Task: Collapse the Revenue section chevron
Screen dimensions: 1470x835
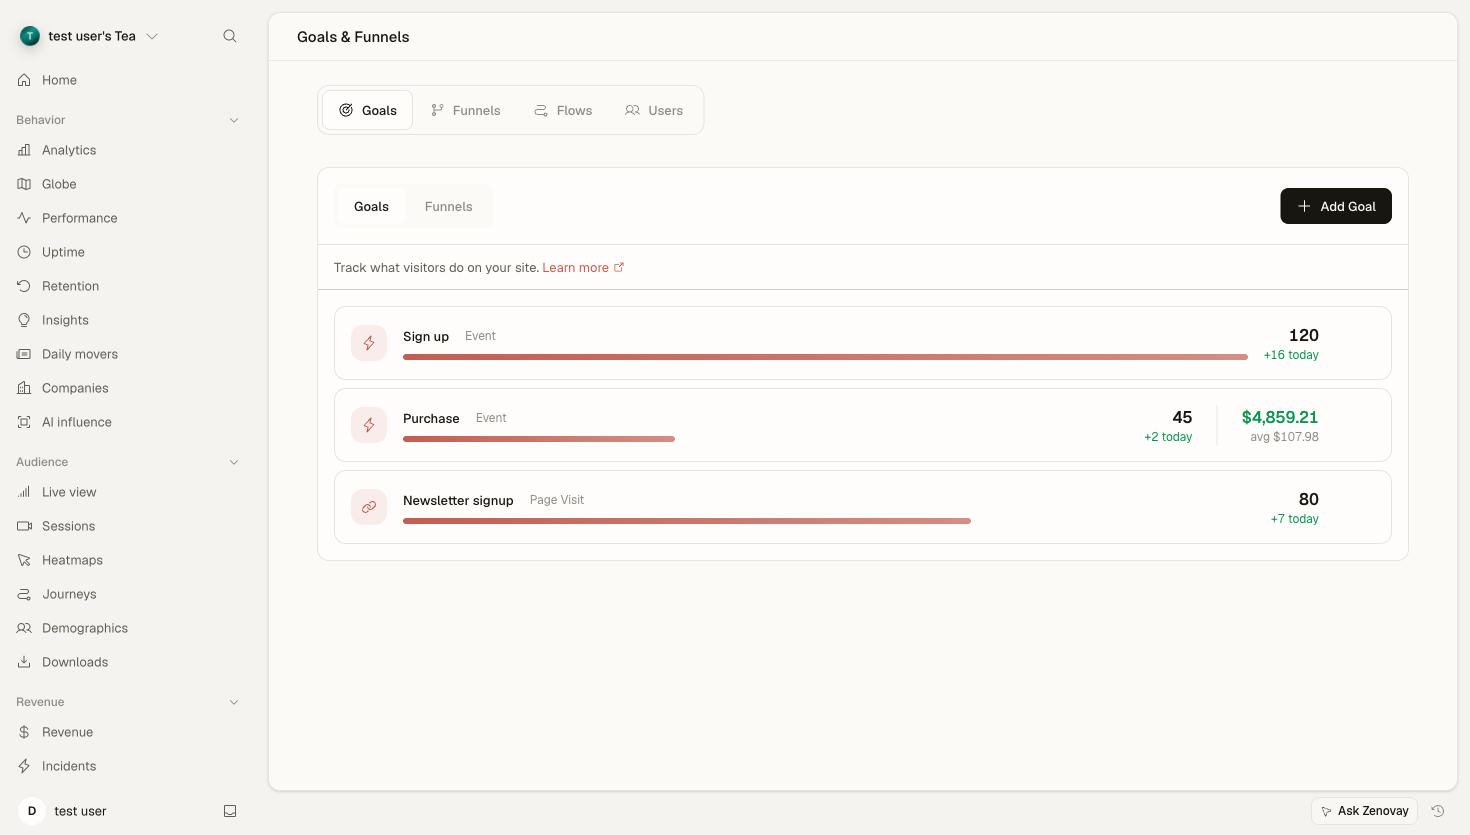Action: (x=234, y=702)
